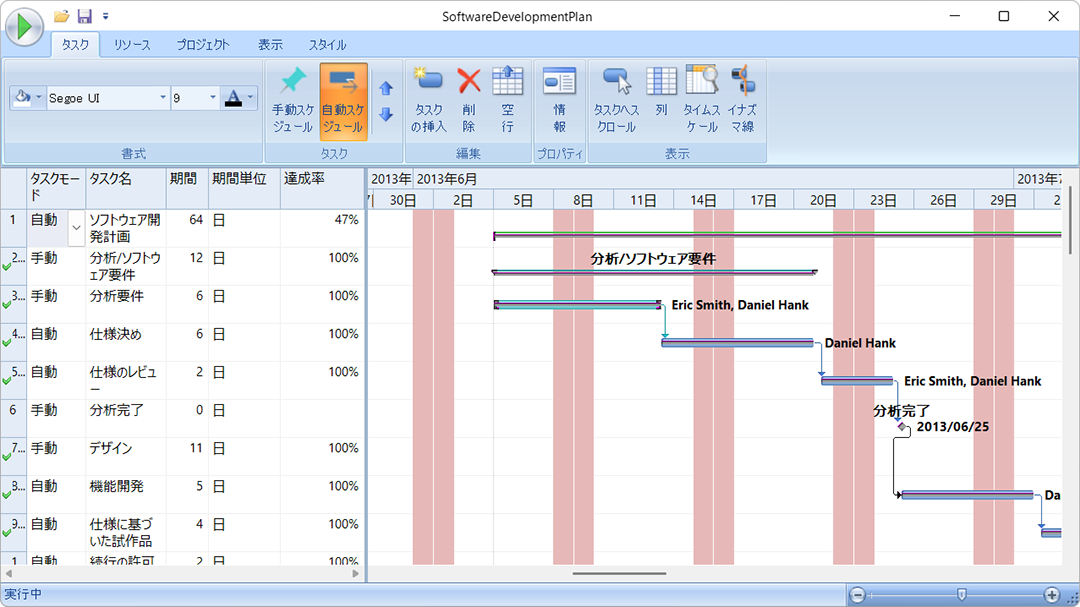1080x607 pixels.
Task: Open the 列 columns button
Action: point(661,101)
